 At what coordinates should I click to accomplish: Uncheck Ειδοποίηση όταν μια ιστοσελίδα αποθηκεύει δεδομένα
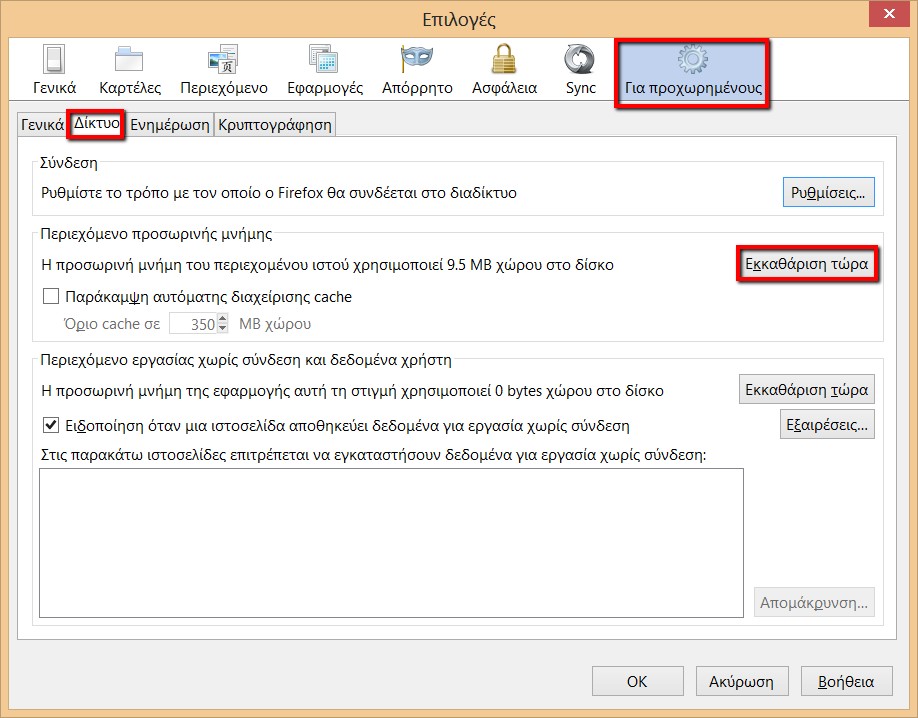click(51, 425)
